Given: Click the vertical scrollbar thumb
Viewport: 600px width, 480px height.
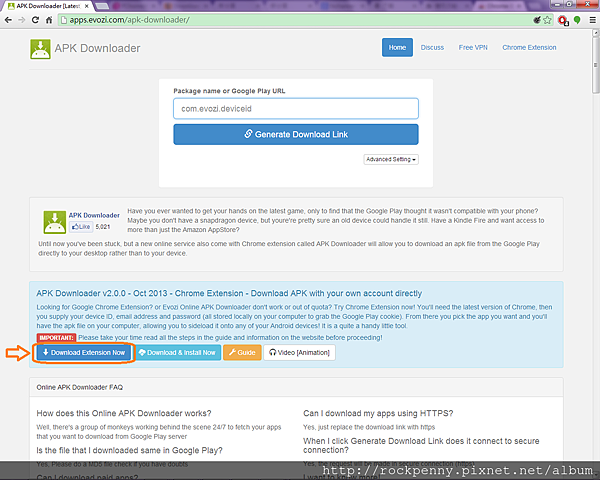Looking at the screenshot, I should pyautogui.click(x=595, y=65).
